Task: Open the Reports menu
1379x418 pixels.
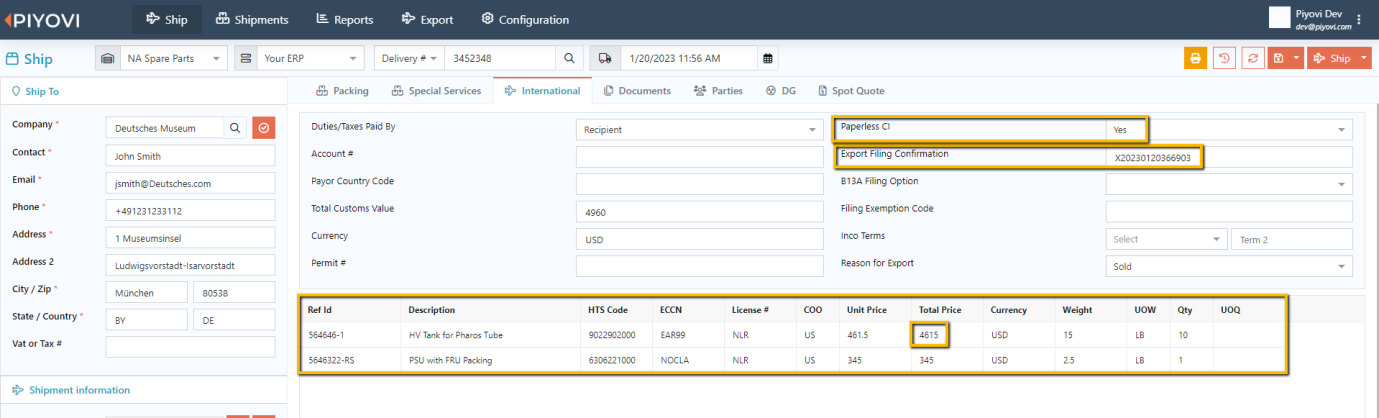Action: (x=345, y=19)
